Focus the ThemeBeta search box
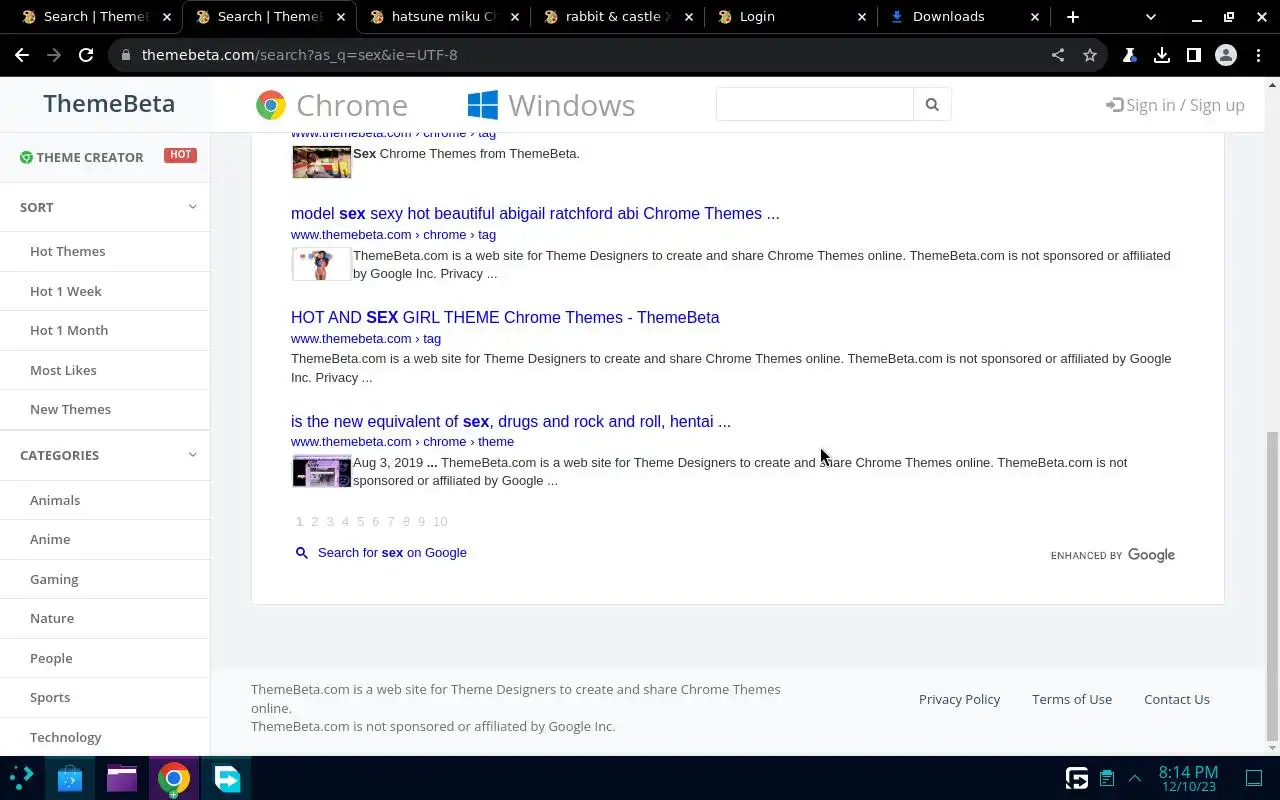The image size is (1280, 800). [x=815, y=104]
